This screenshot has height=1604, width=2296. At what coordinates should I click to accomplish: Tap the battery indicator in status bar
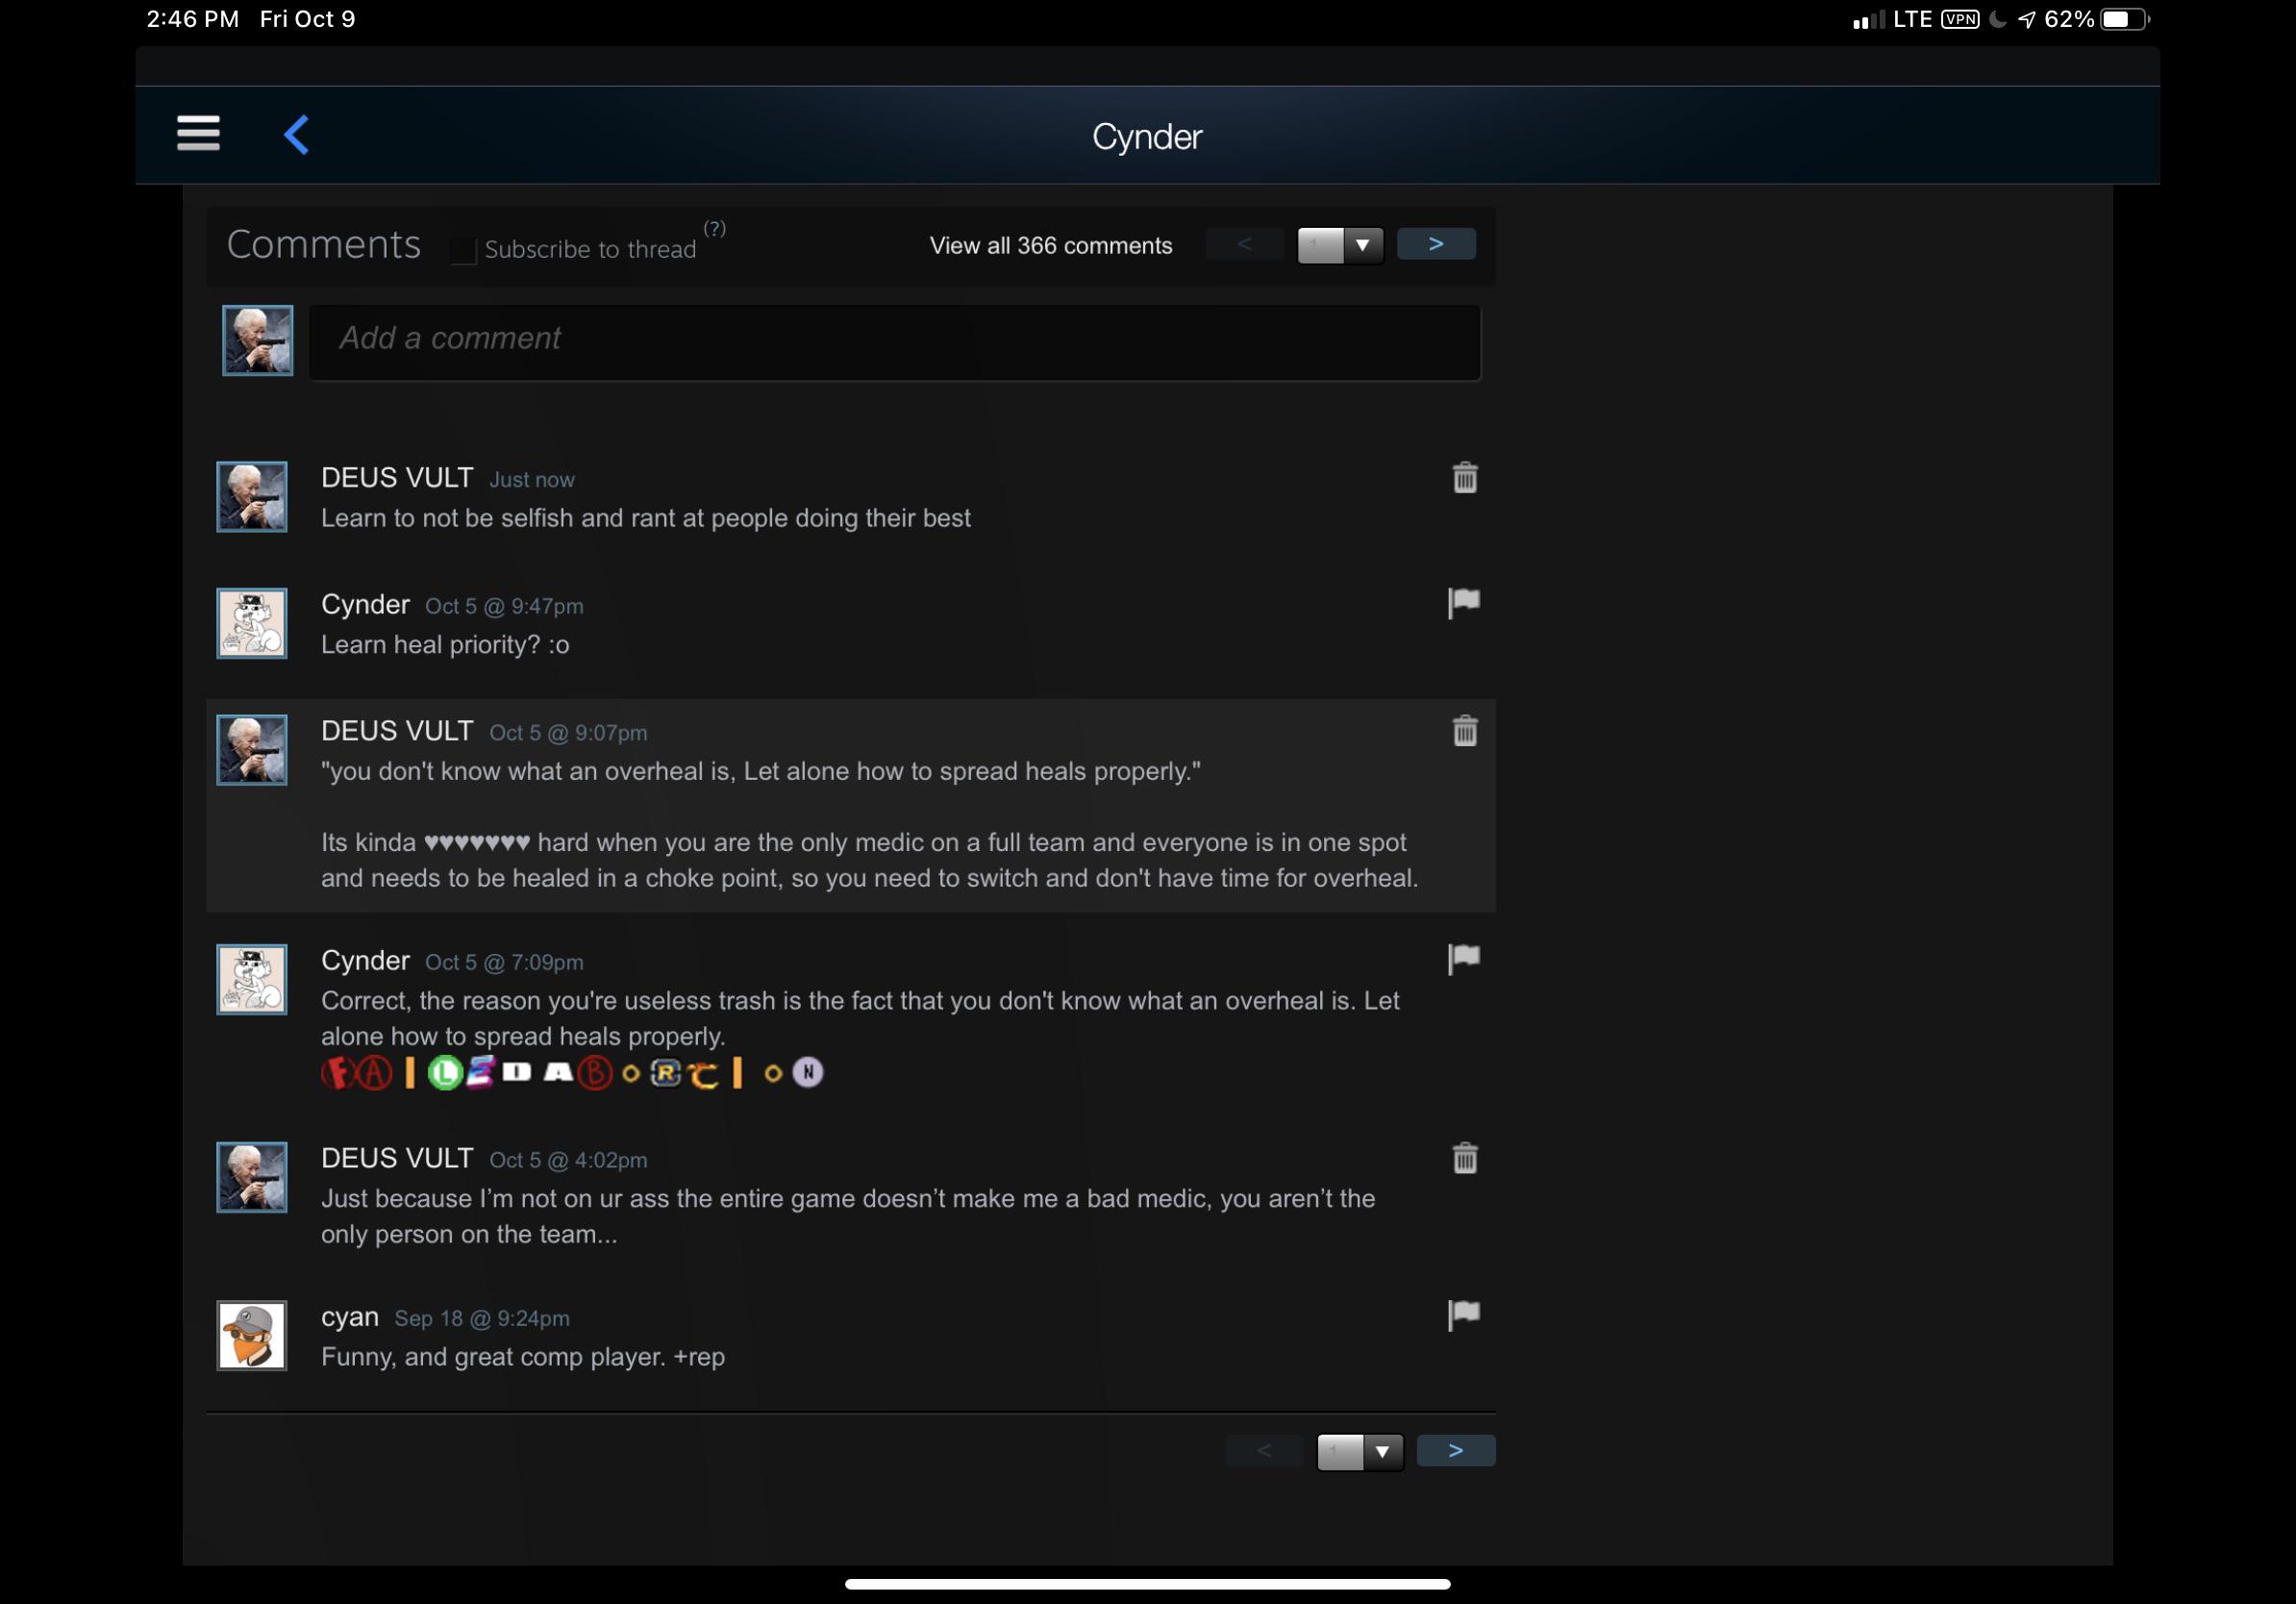pyautogui.click(x=2123, y=19)
